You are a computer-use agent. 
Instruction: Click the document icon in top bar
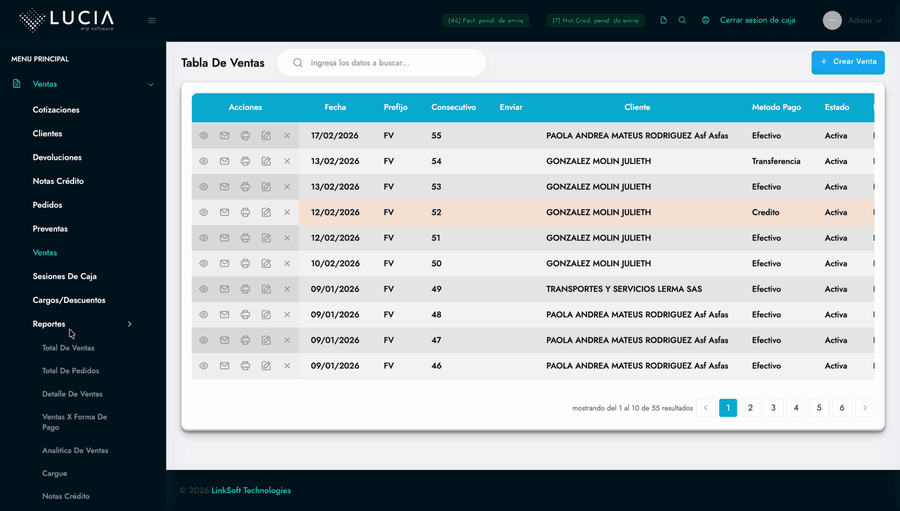point(663,20)
